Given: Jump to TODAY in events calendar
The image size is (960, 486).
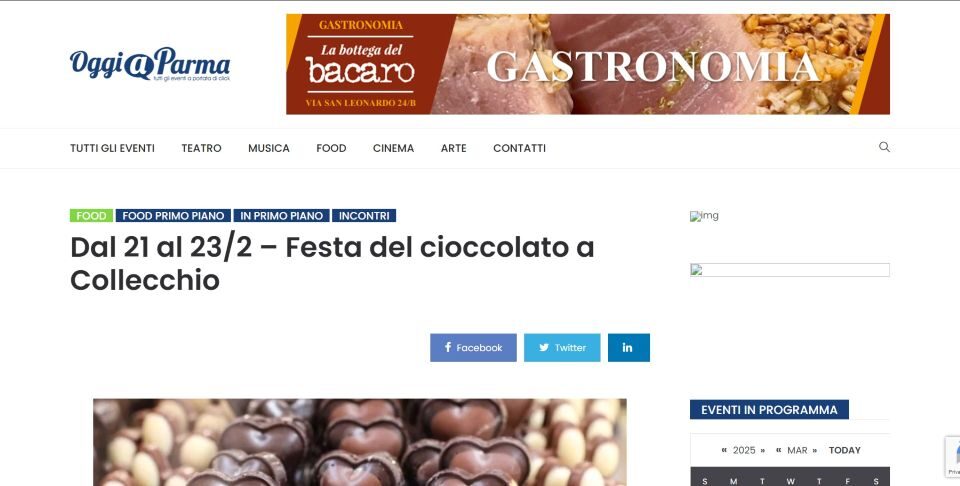Looking at the screenshot, I should (844, 450).
